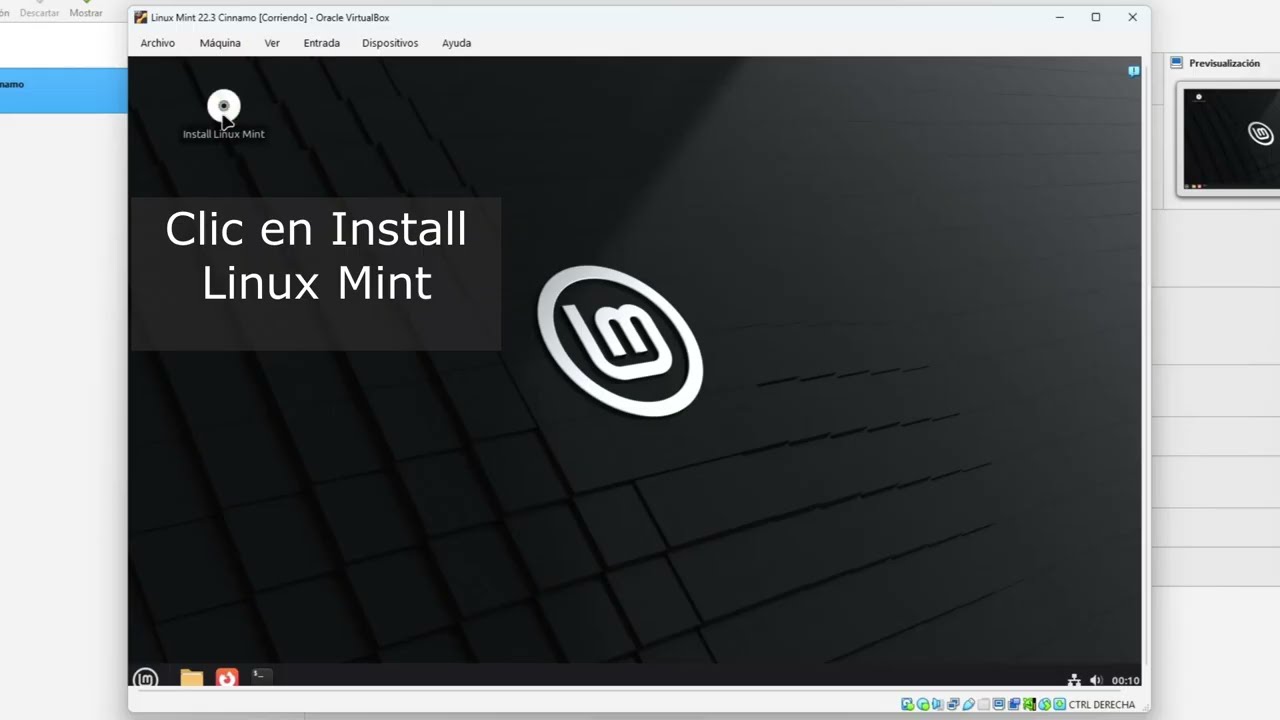Viewport: 1280px width, 720px height.
Task: Click the blue notification icon in VM corner
Action: point(1133,71)
